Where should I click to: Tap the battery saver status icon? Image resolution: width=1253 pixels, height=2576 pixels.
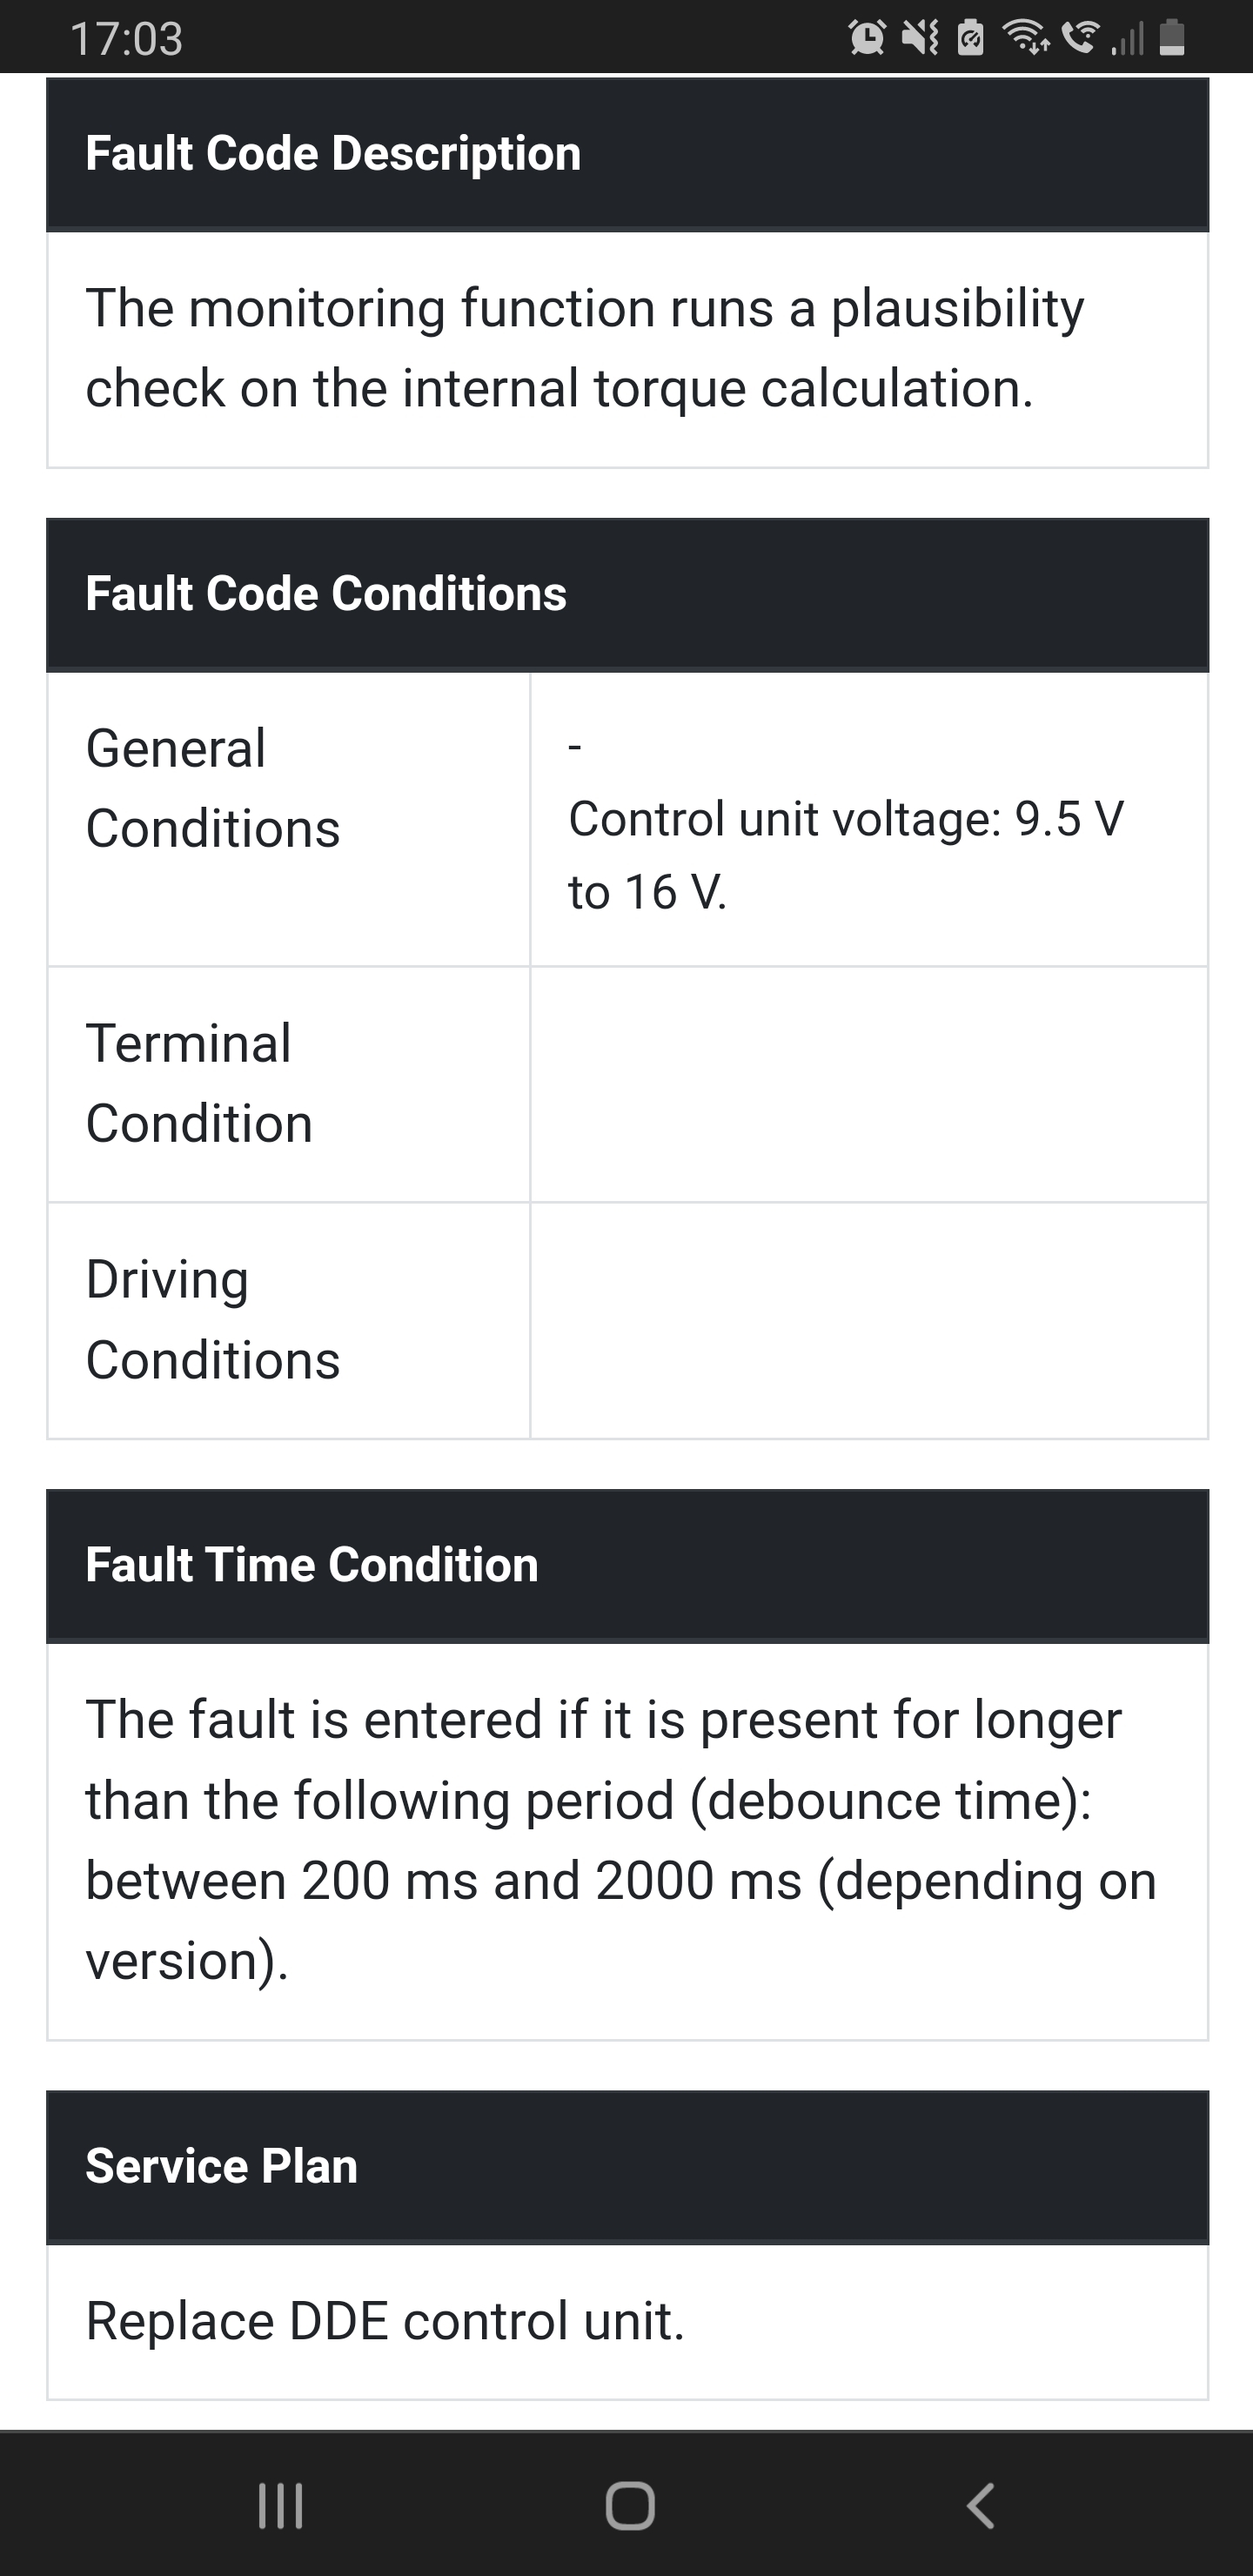click(970, 38)
